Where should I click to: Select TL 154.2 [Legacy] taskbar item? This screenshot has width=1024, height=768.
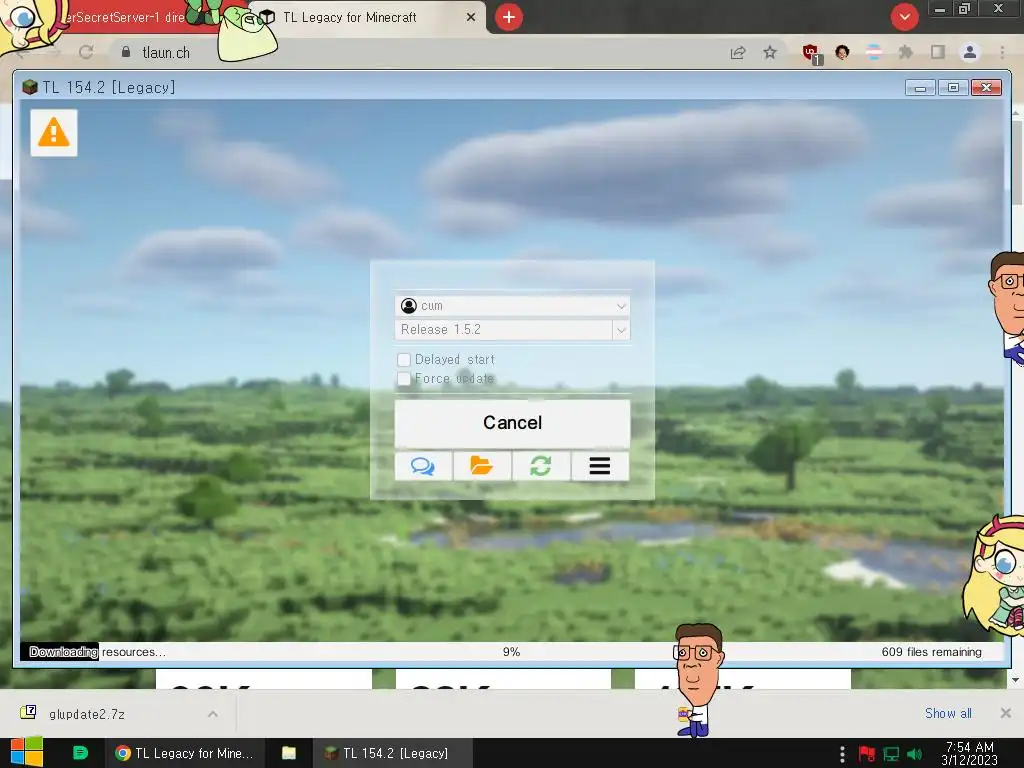[392, 753]
